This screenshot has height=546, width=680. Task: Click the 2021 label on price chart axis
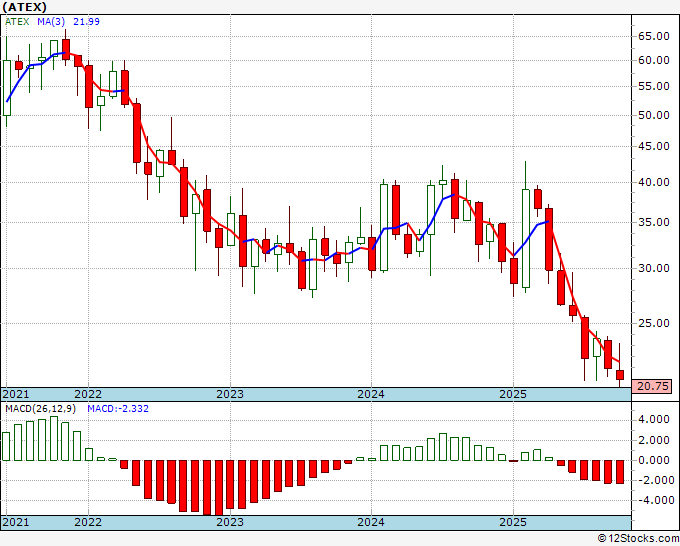(16, 394)
